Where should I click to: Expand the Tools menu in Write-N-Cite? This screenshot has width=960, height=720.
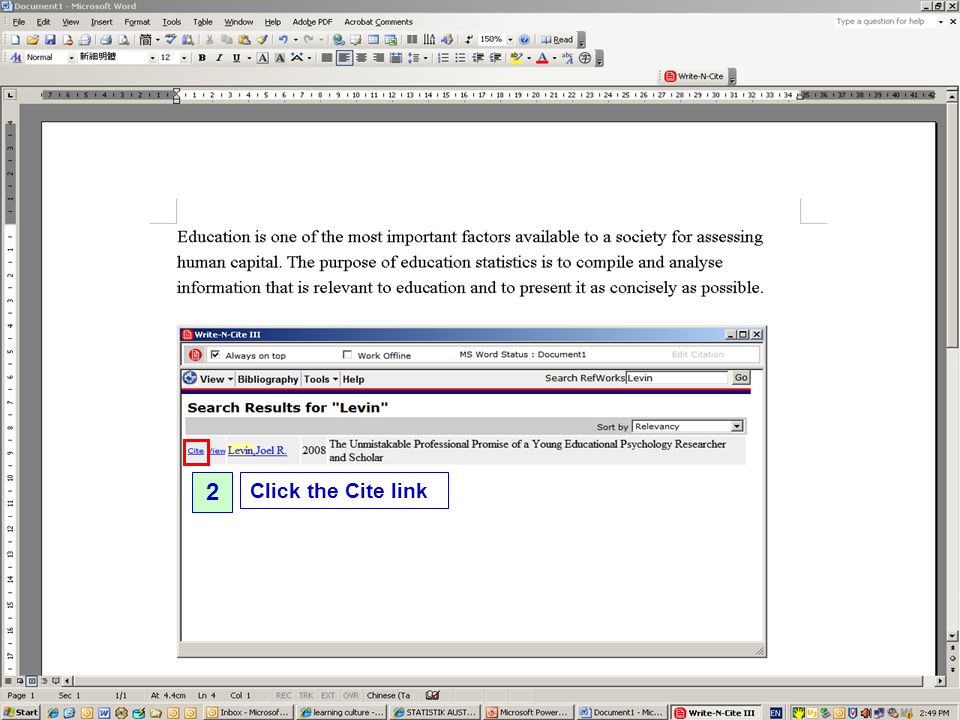(321, 380)
